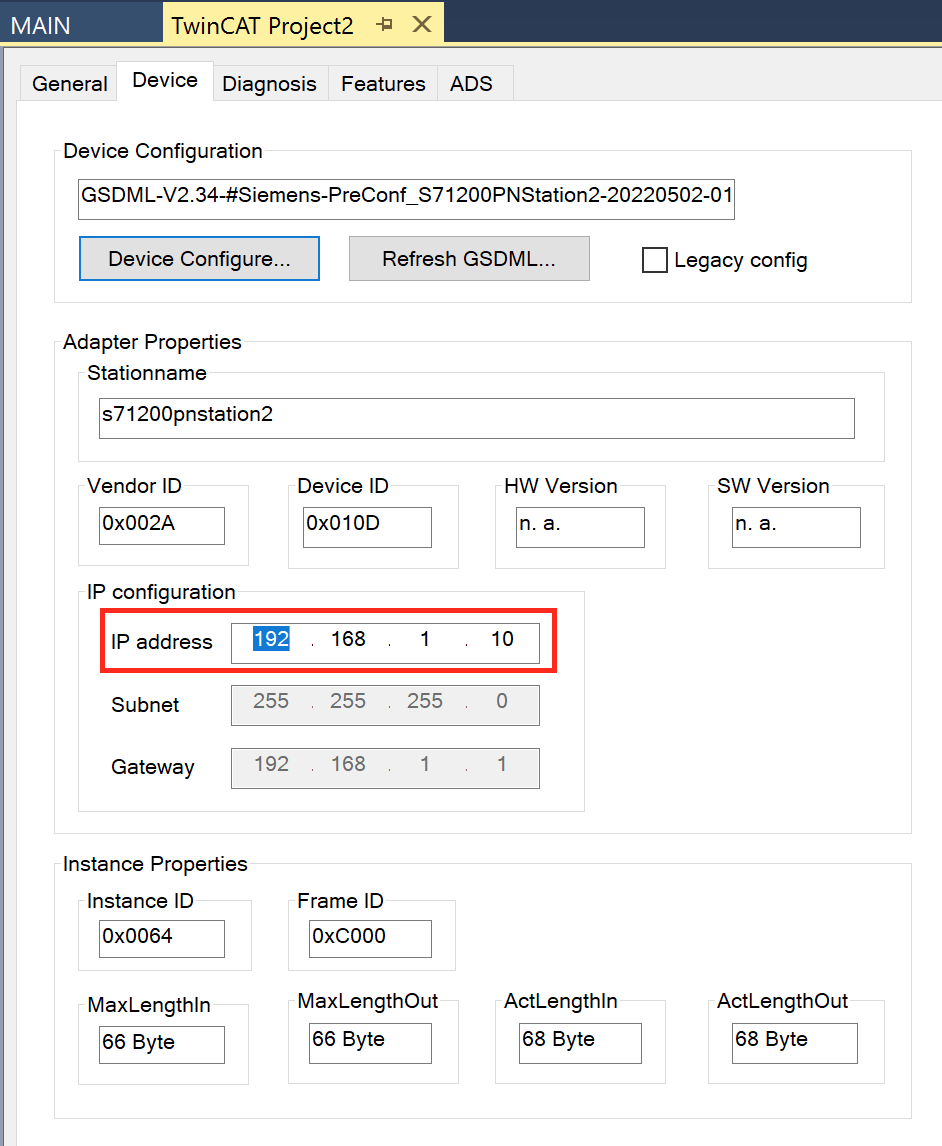Click the last IP address octet 10
This screenshot has height=1146, width=942.
point(502,639)
